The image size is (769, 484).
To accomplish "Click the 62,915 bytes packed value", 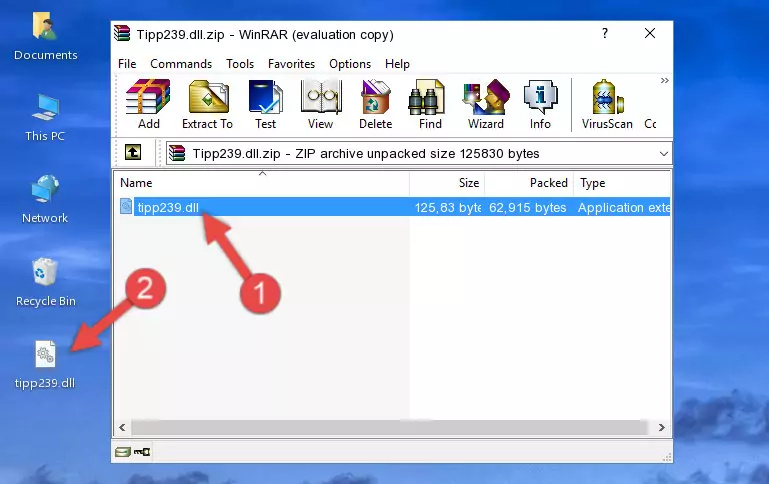I will pyautogui.click(x=528, y=207).
